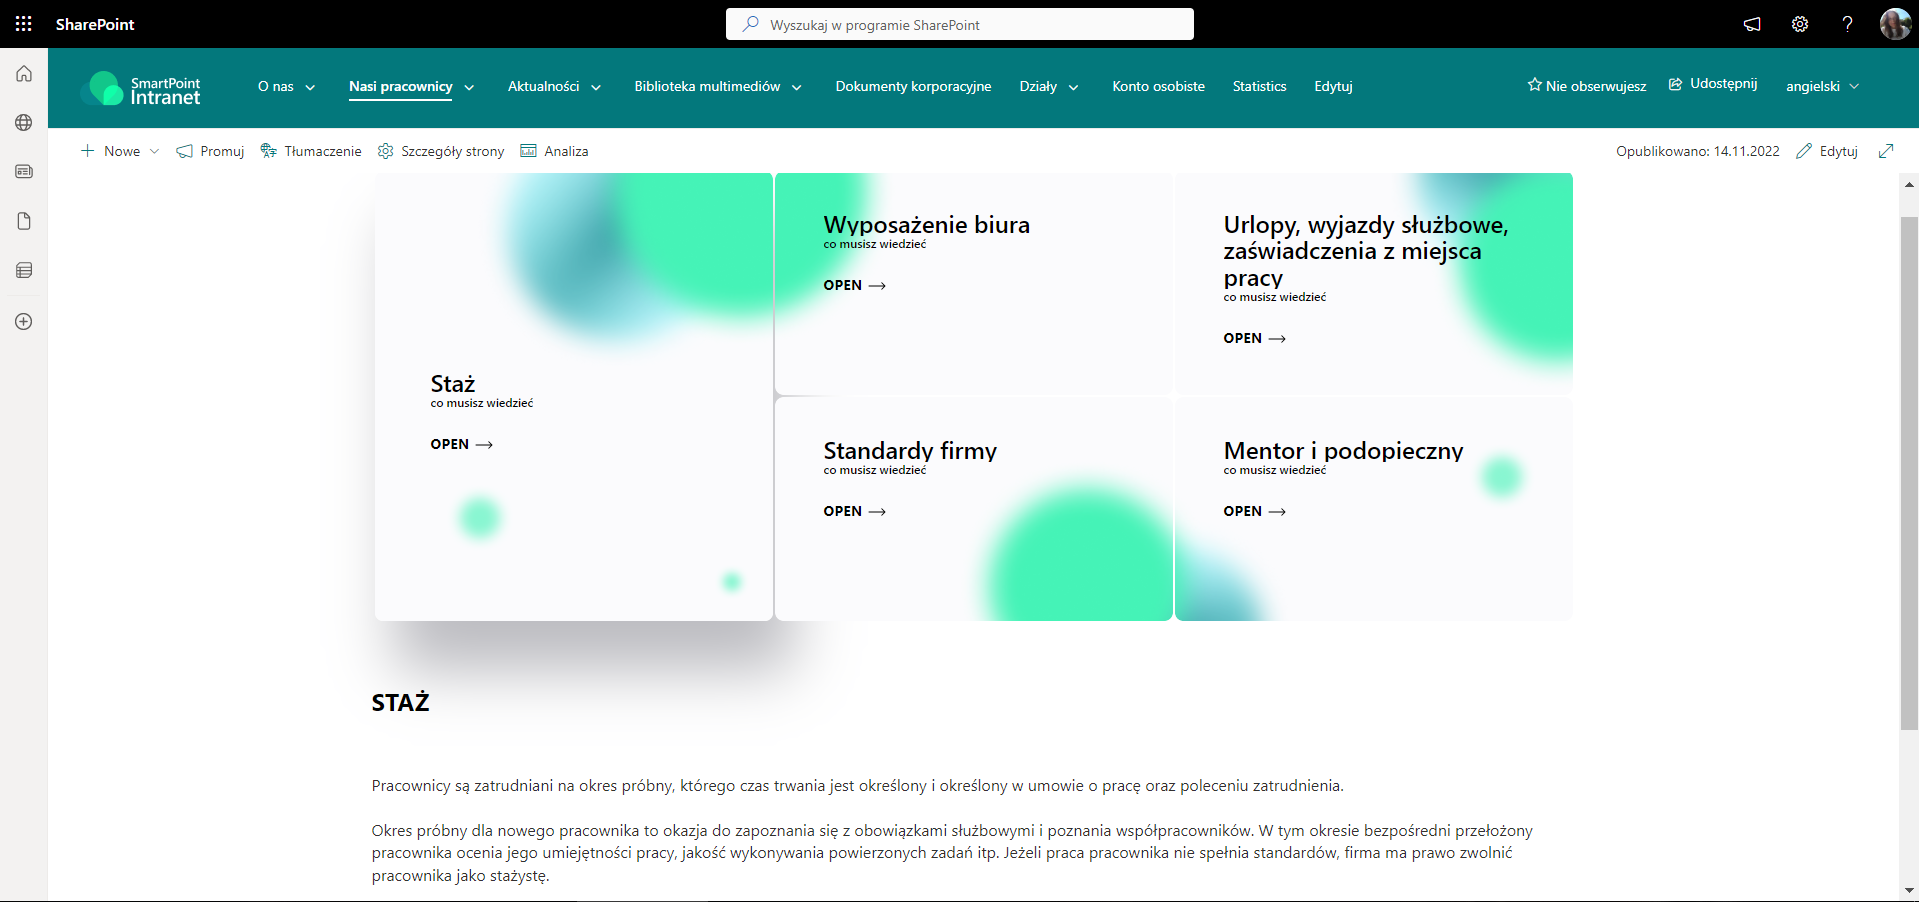The height and width of the screenshot is (902, 1919).
Task: Expand the page to full-screen mode
Action: (1886, 151)
